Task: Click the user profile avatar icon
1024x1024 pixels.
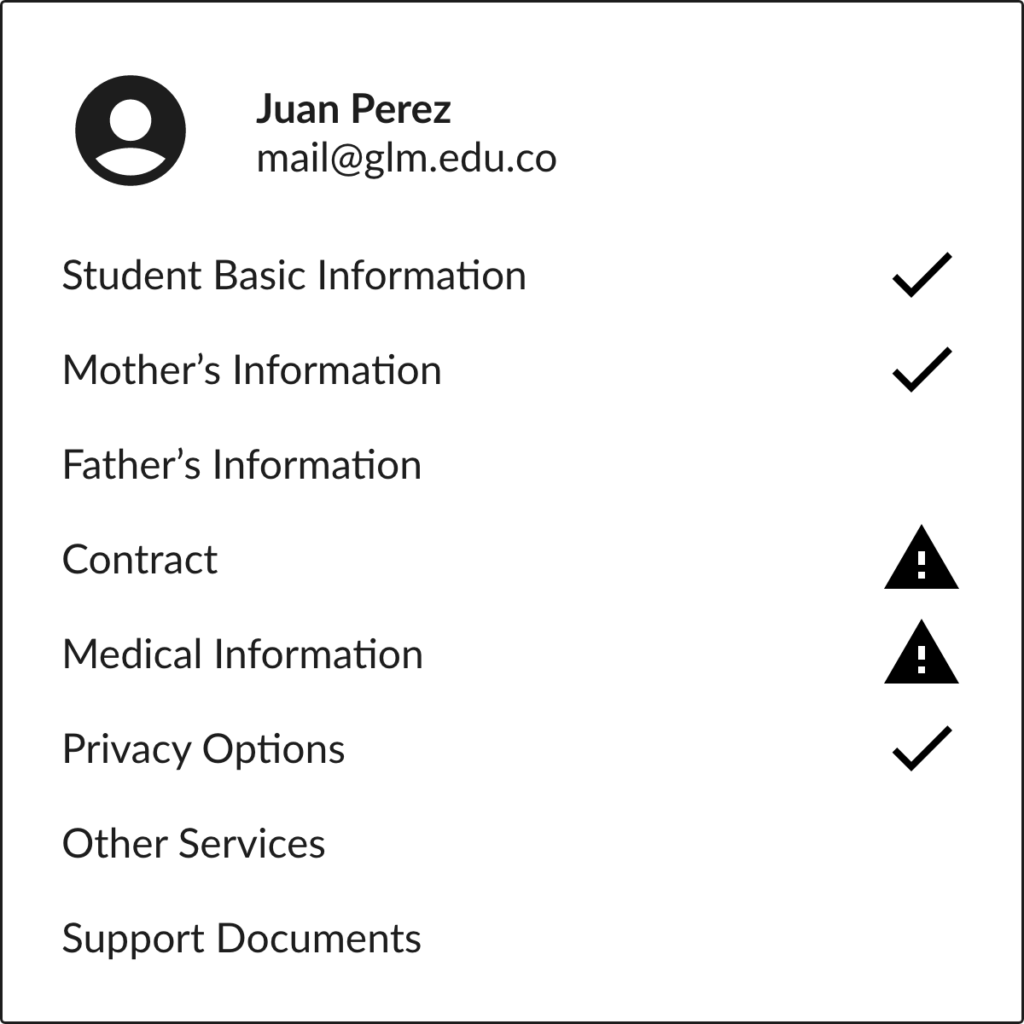Action: tap(131, 130)
